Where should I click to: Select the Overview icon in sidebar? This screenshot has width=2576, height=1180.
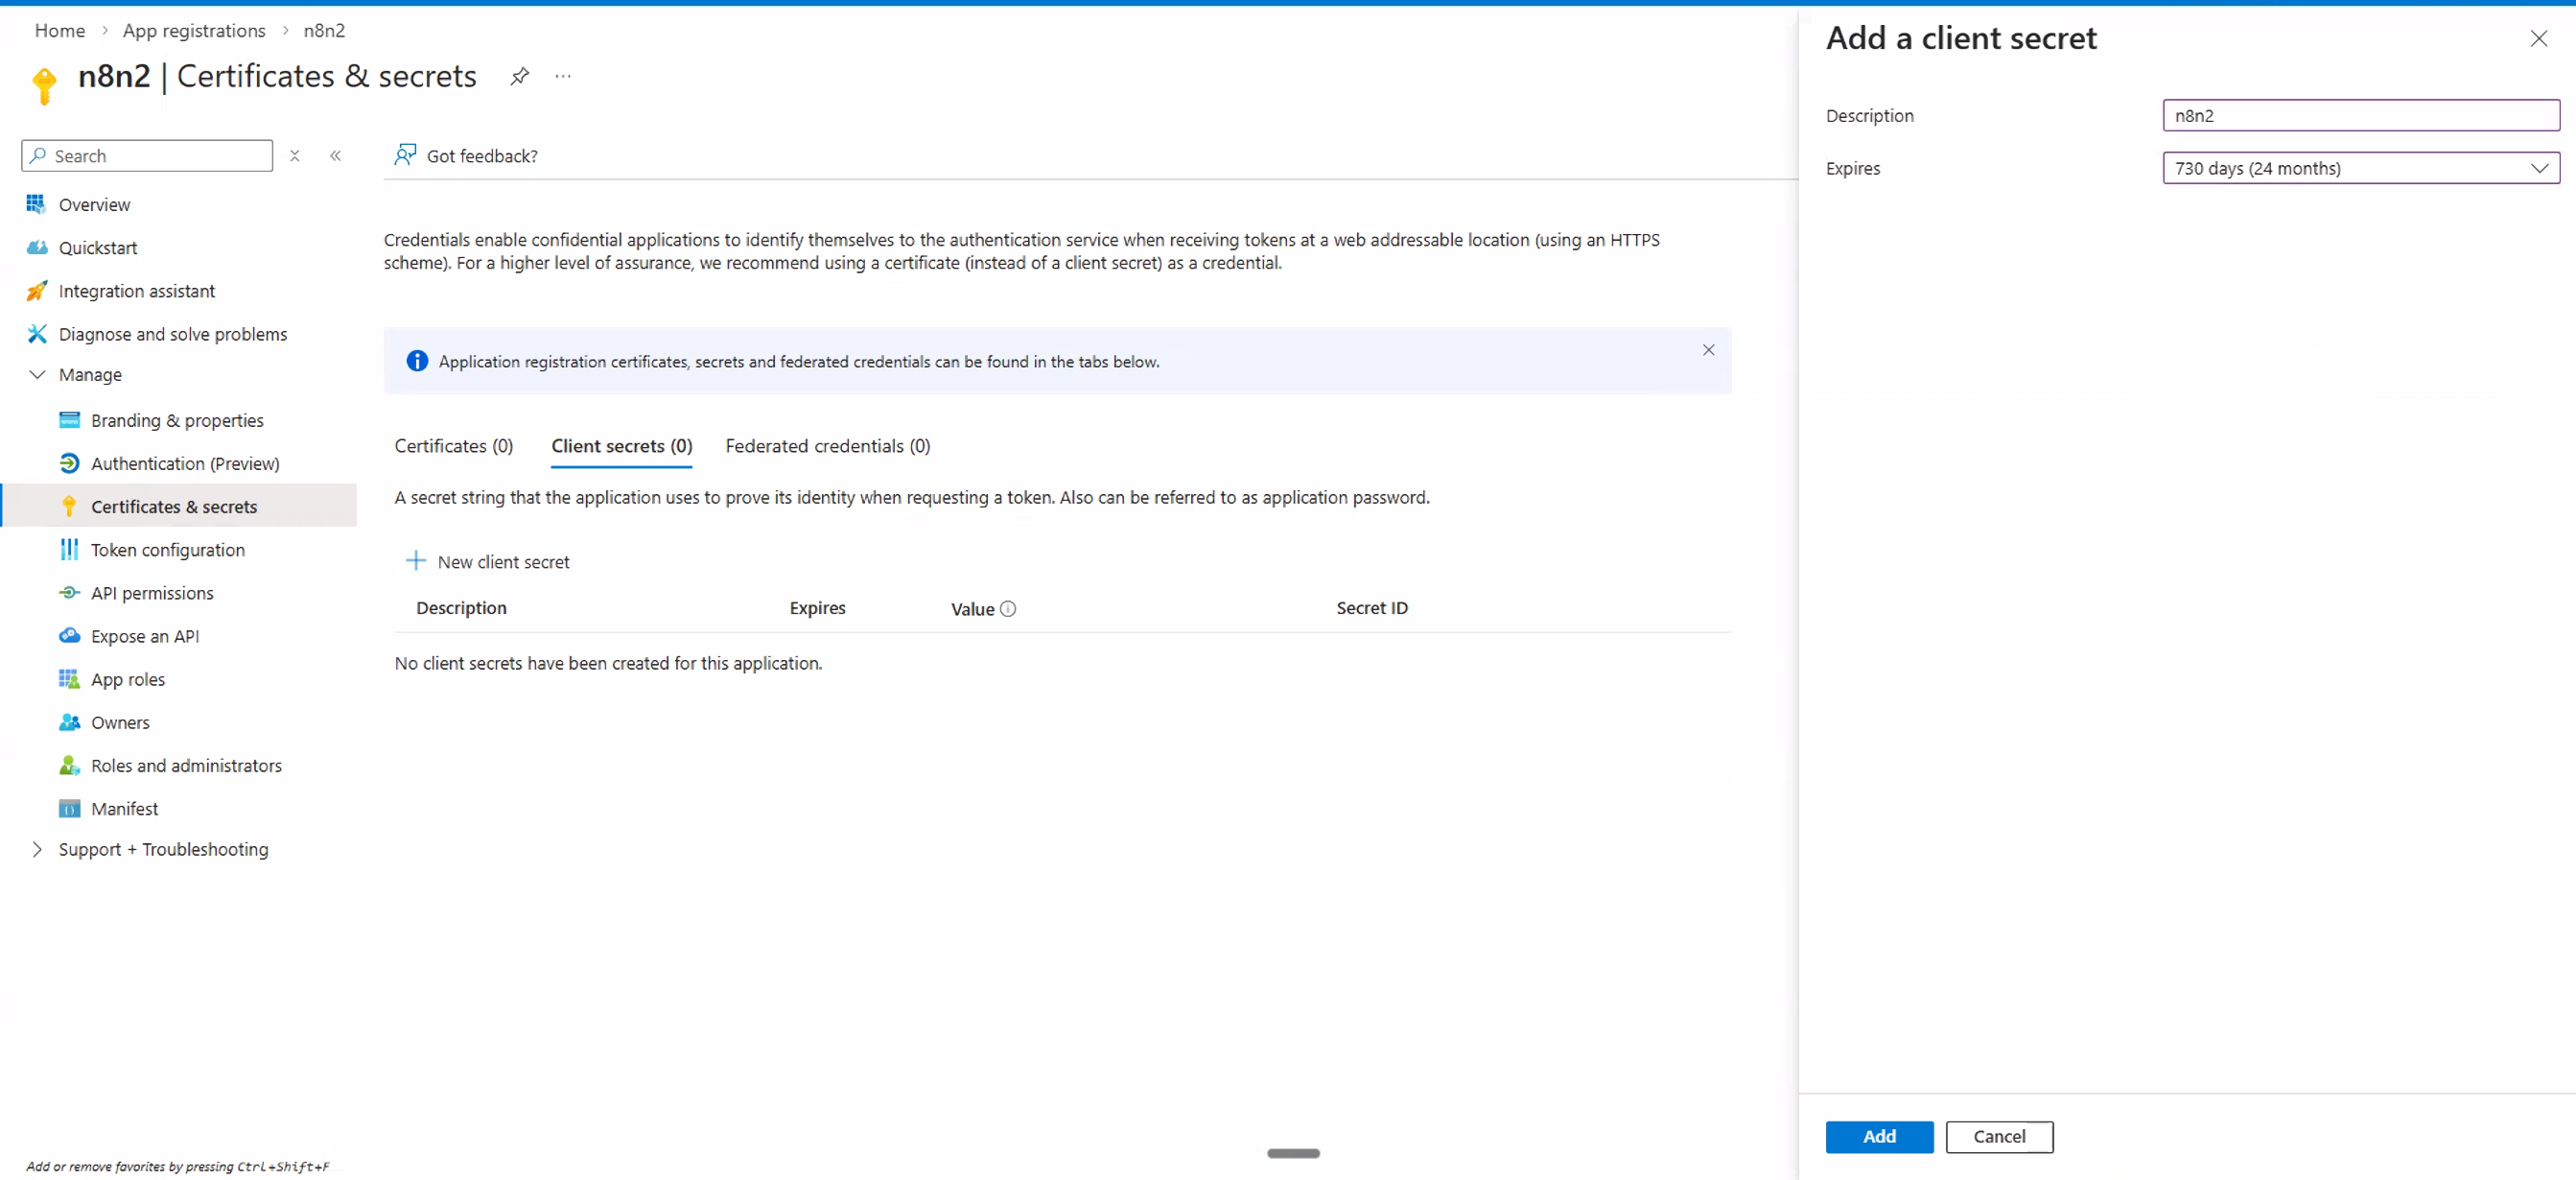tap(37, 204)
